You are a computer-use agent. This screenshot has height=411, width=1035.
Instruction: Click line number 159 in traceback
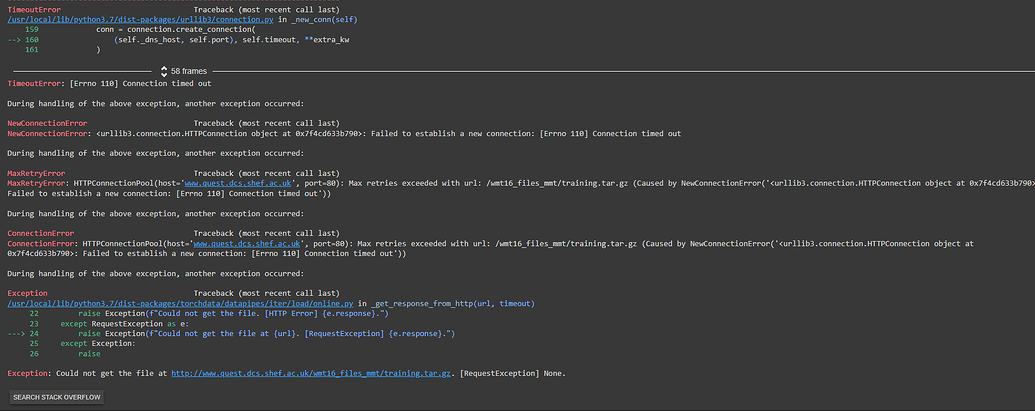pos(32,29)
